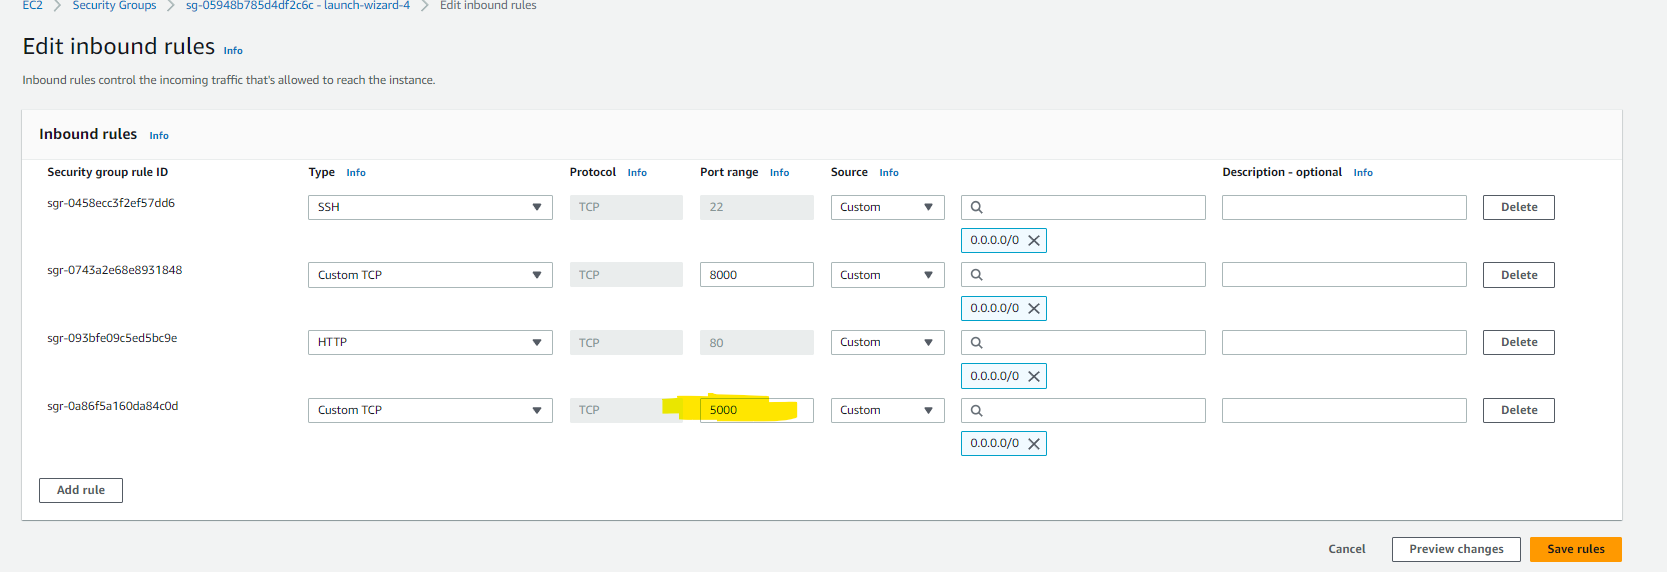Focus source search field in SSH rule
Screen dimensions: 1667x572
[1083, 207]
